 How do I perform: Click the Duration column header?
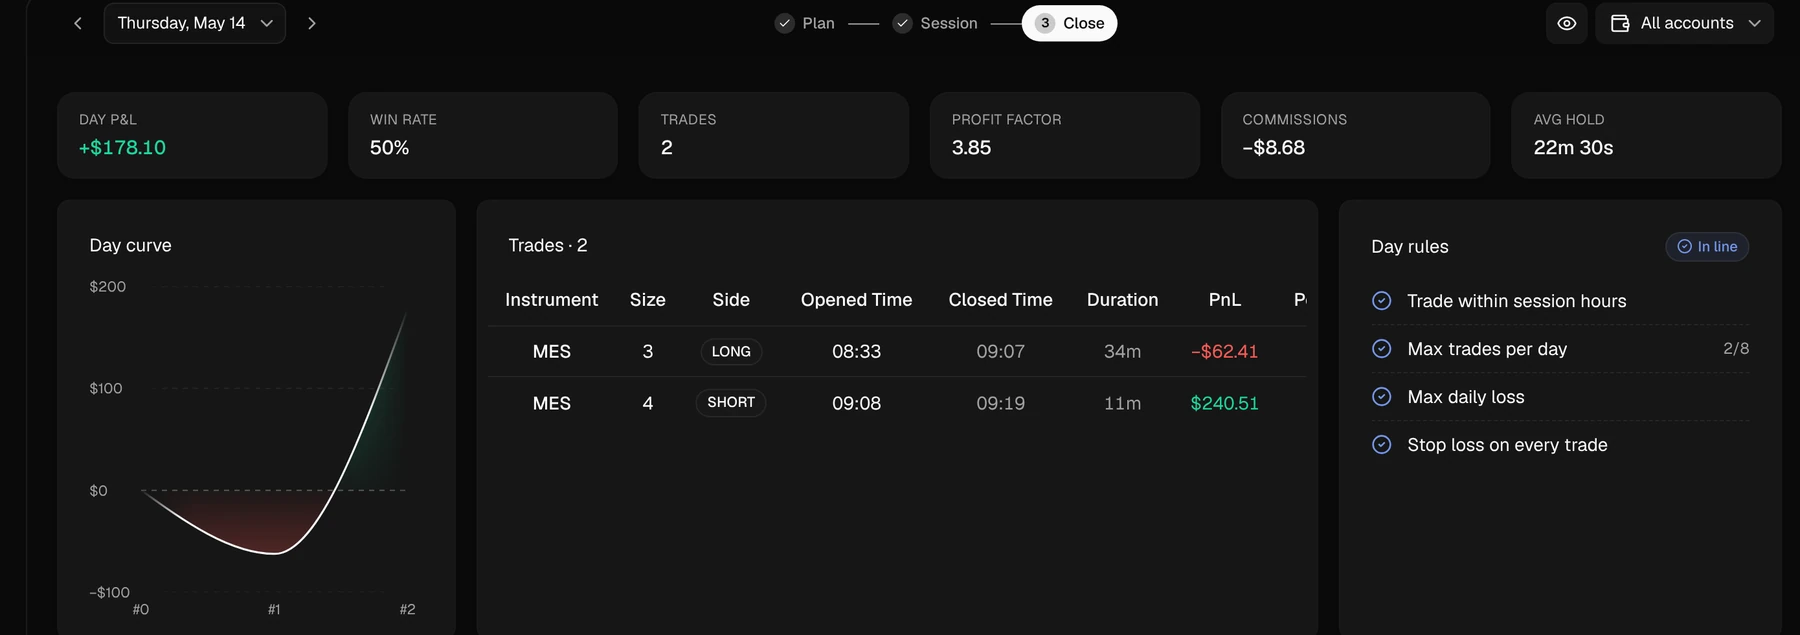coord(1122,300)
